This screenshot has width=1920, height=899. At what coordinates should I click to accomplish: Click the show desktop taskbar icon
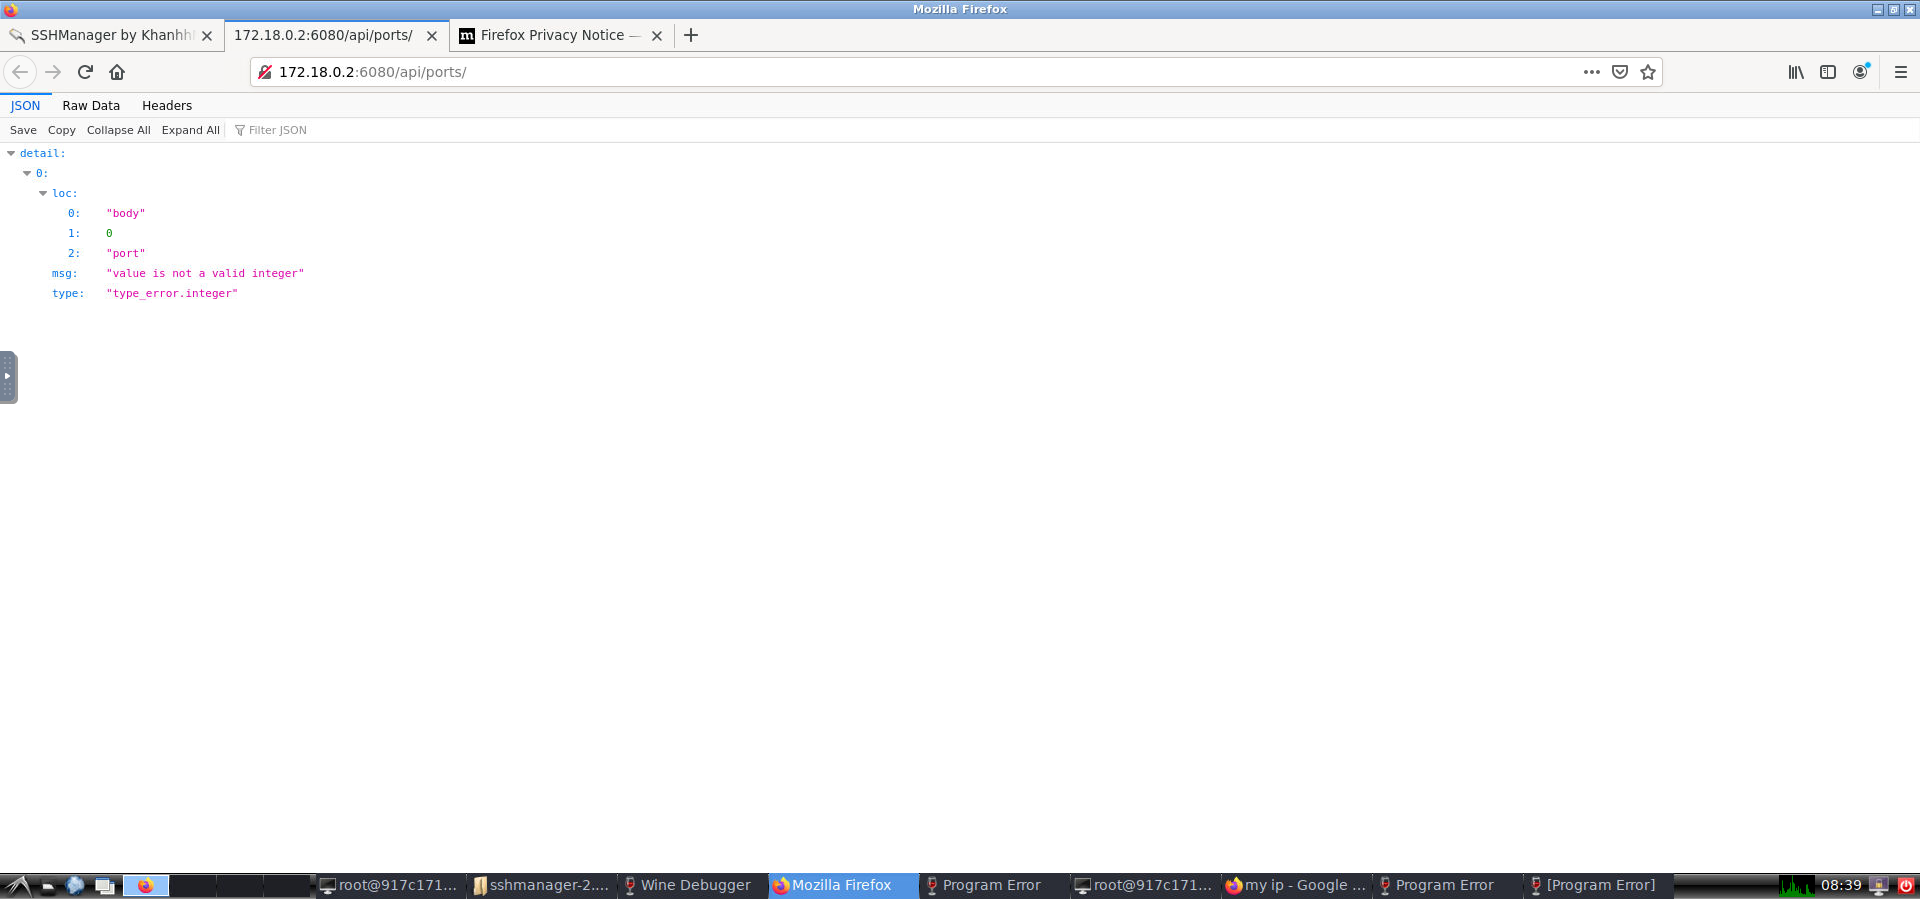click(105, 885)
